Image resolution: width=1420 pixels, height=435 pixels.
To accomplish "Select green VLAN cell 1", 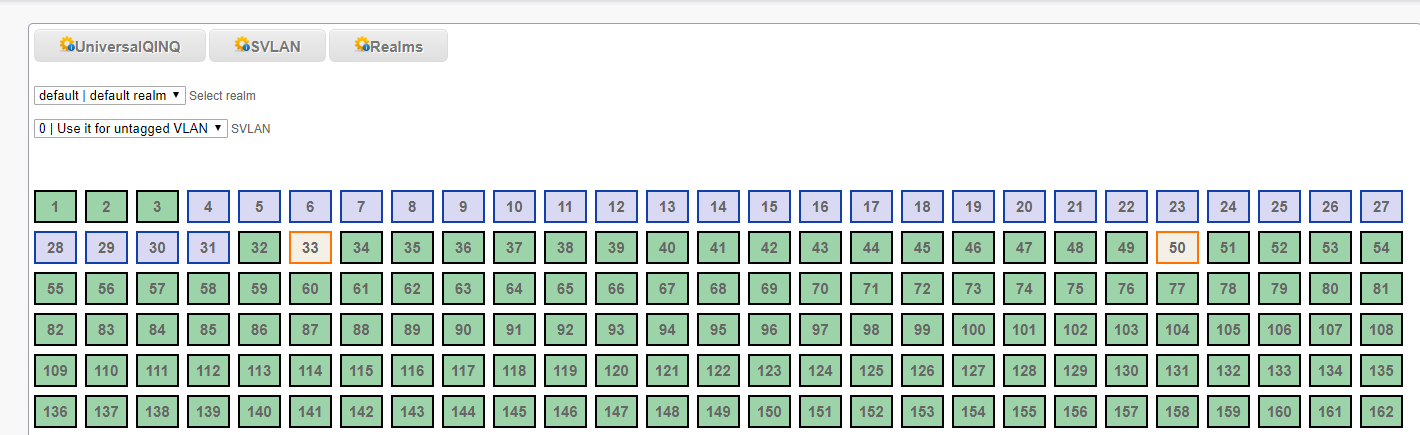I will (x=55, y=207).
